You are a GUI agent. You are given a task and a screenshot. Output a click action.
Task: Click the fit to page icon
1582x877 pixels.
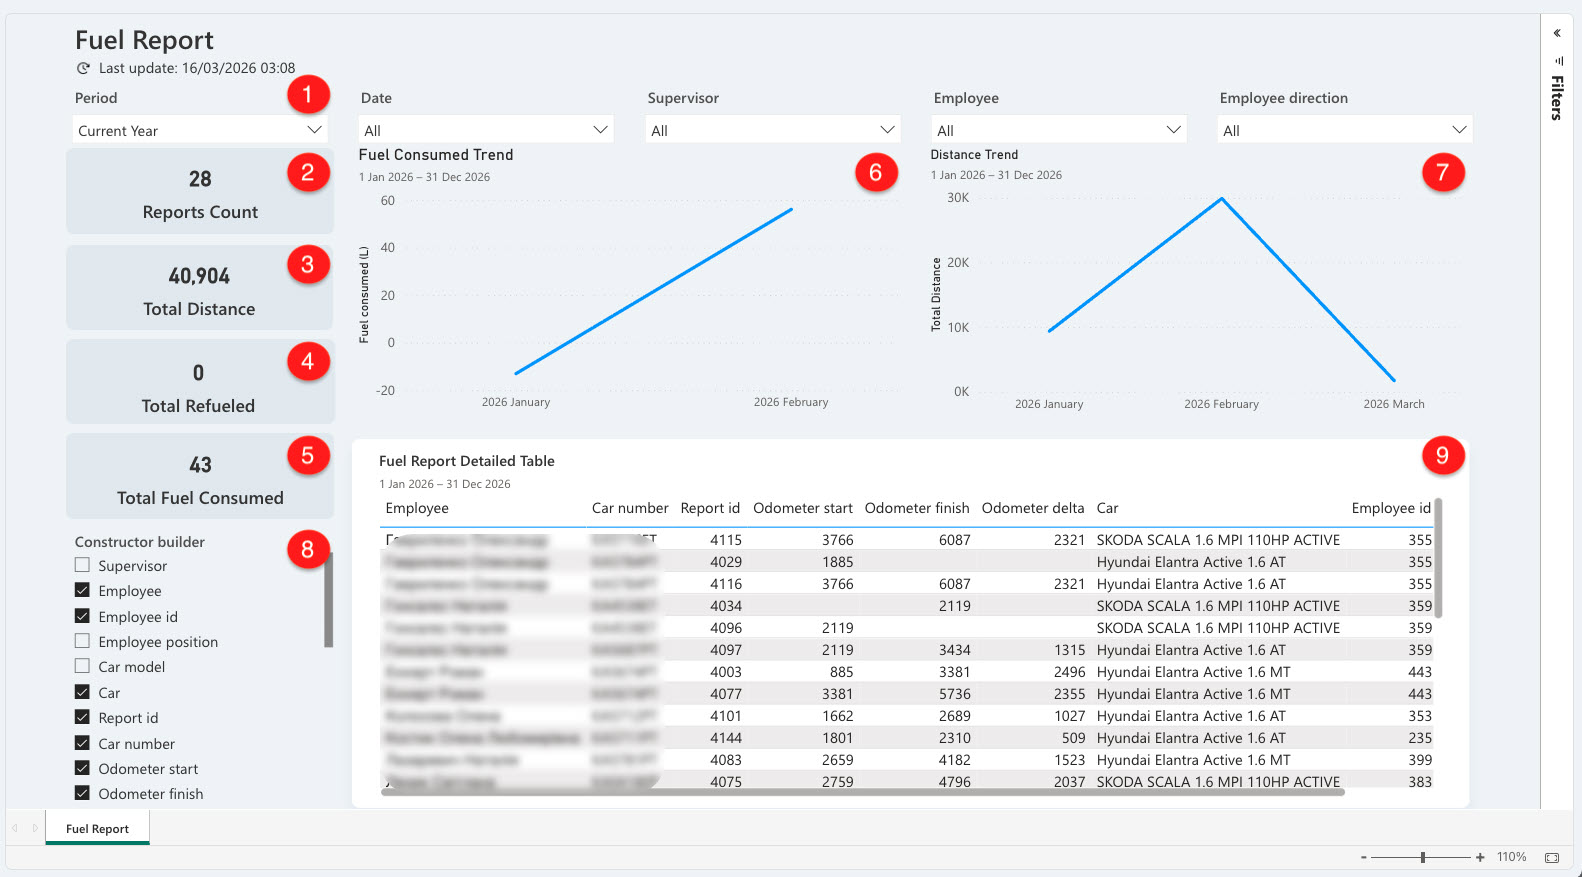(x=1552, y=857)
